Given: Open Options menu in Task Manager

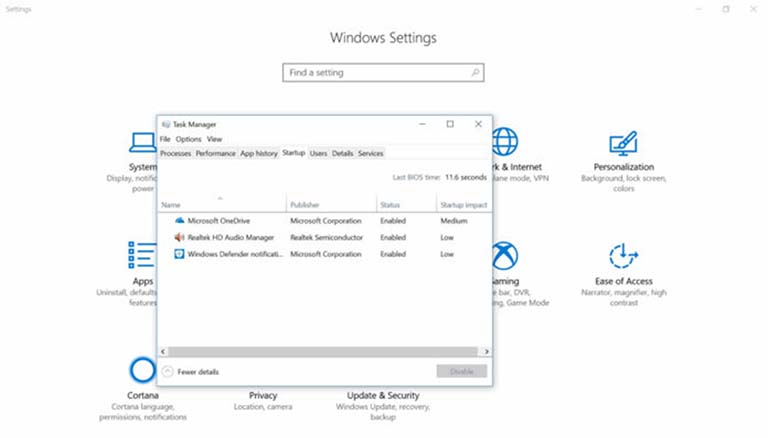Looking at the screenshot, I should pyautogui.click(x=189, y=139).
